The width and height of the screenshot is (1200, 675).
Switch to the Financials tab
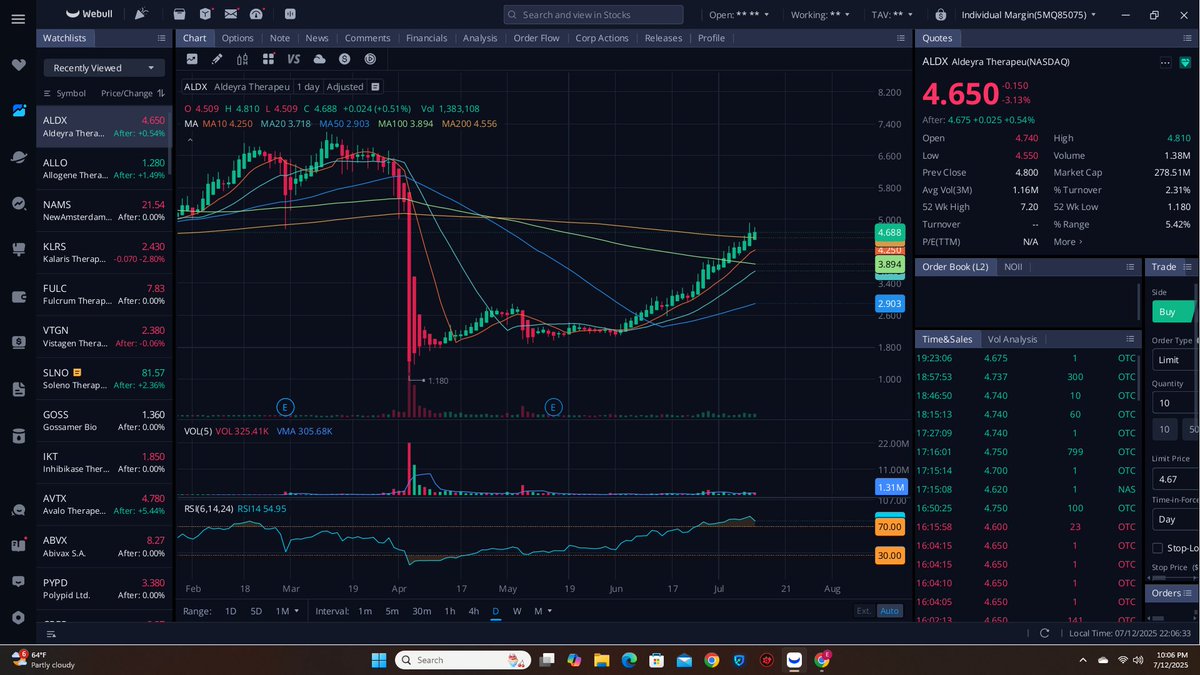pyautogui.click(x=427, y=38)
